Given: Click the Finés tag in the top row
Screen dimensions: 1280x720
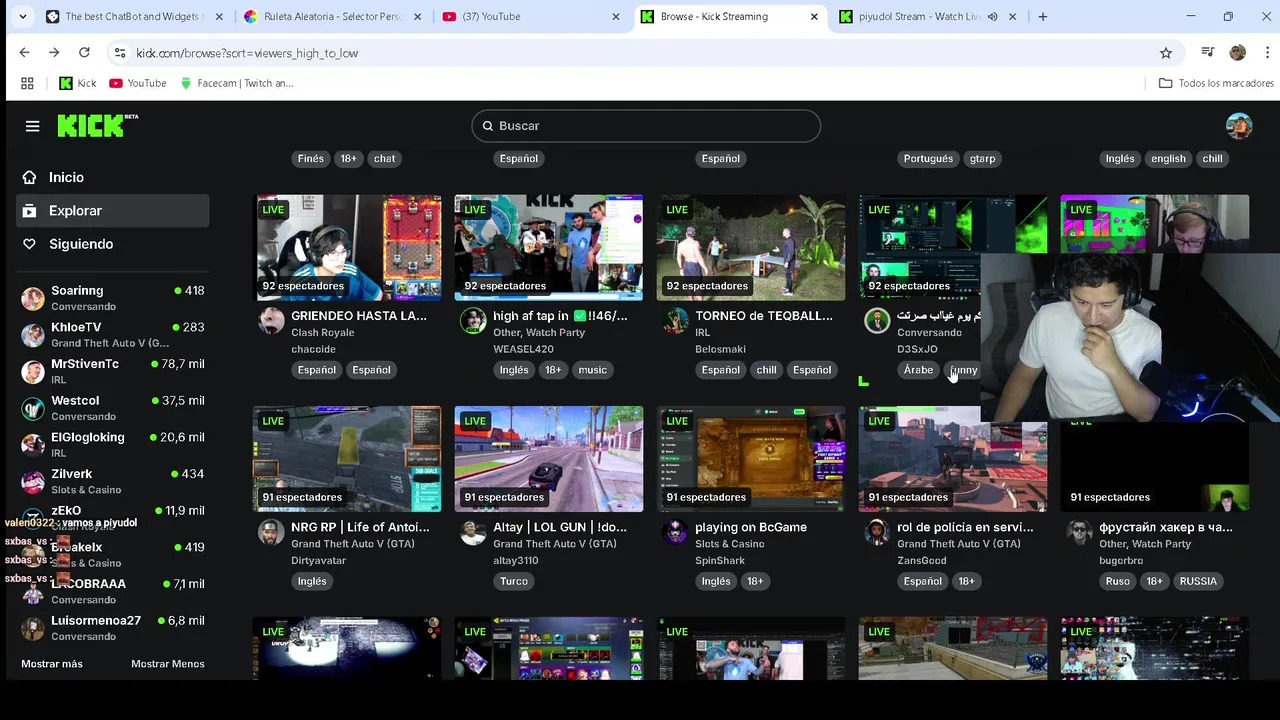Looking at the screenshot, I should [x=311, y=159].
